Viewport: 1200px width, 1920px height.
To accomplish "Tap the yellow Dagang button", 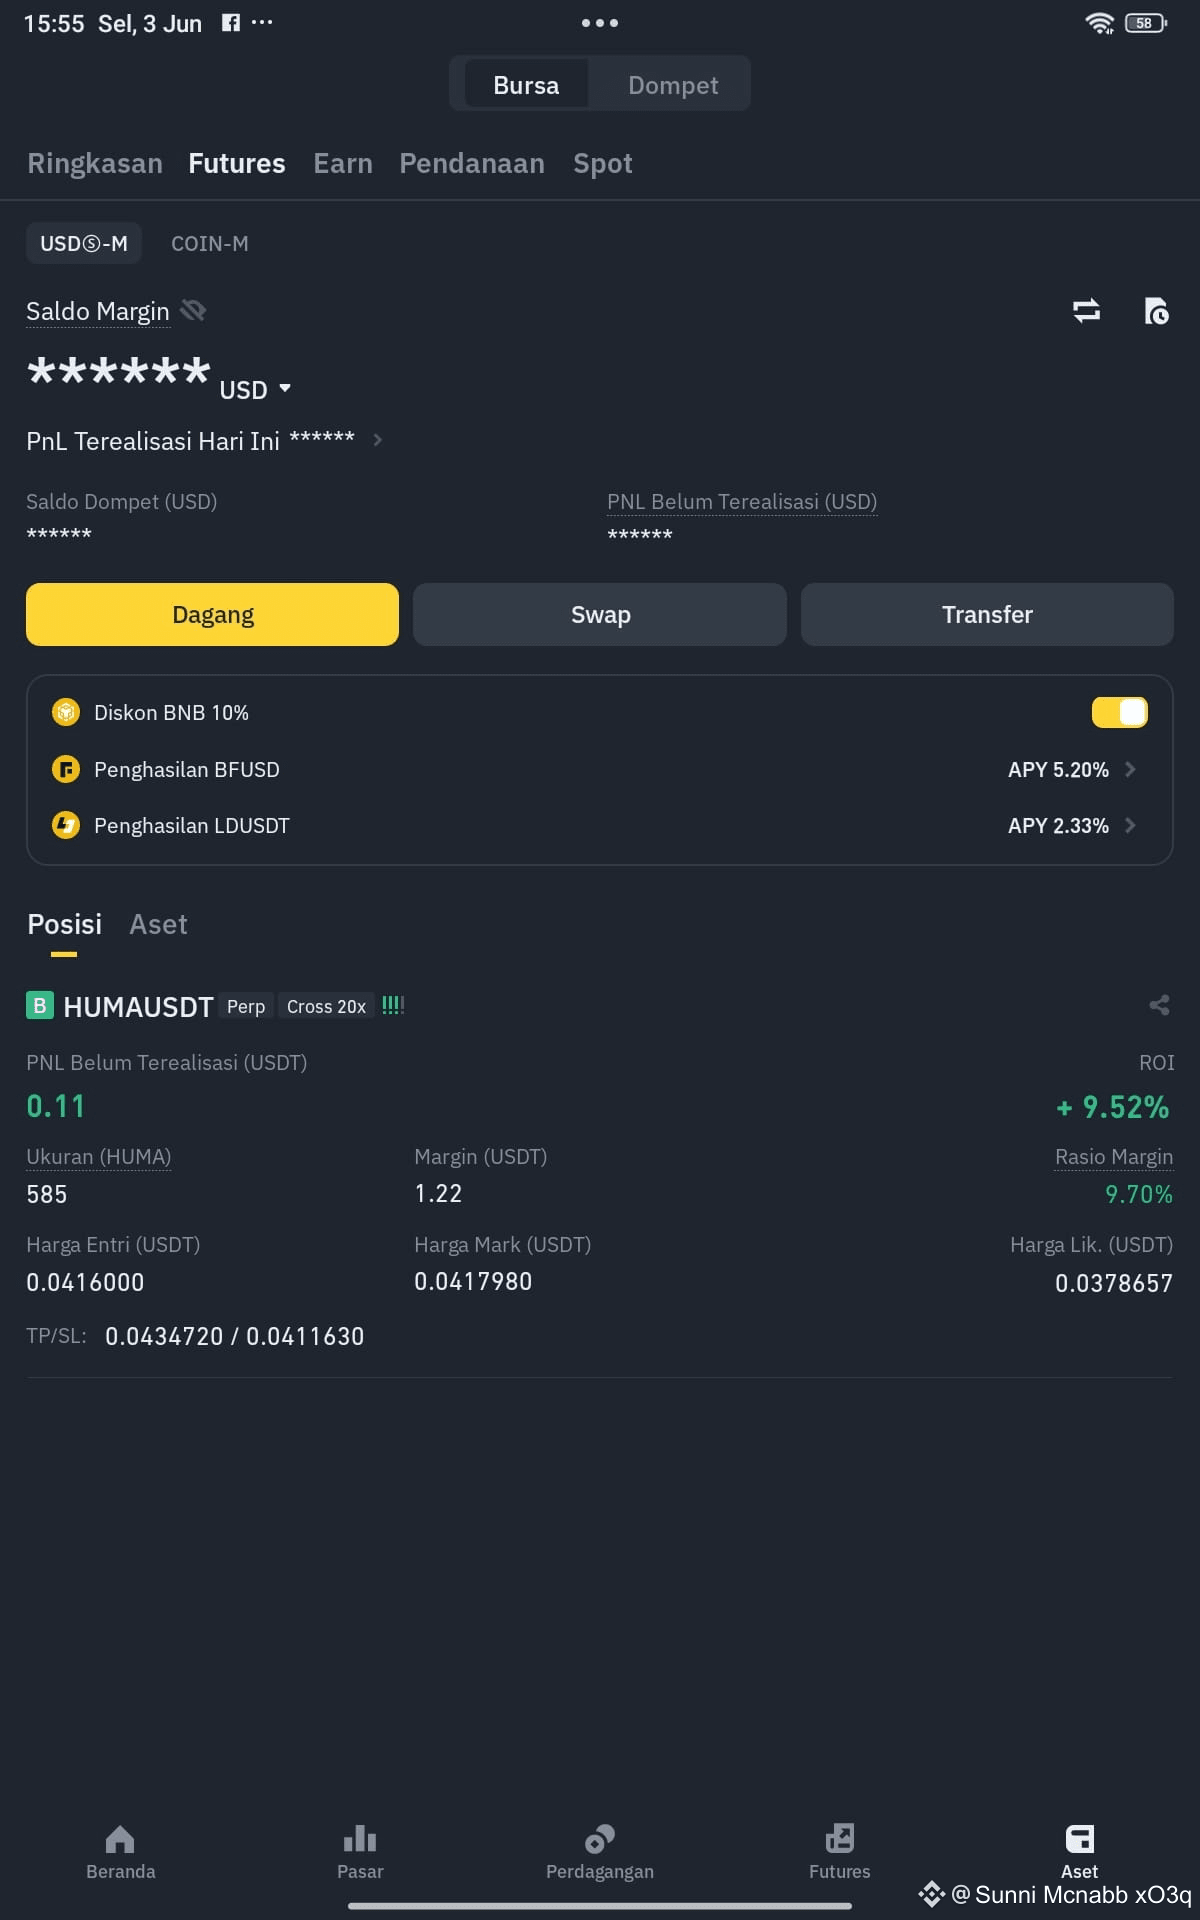I will point(212,614).
